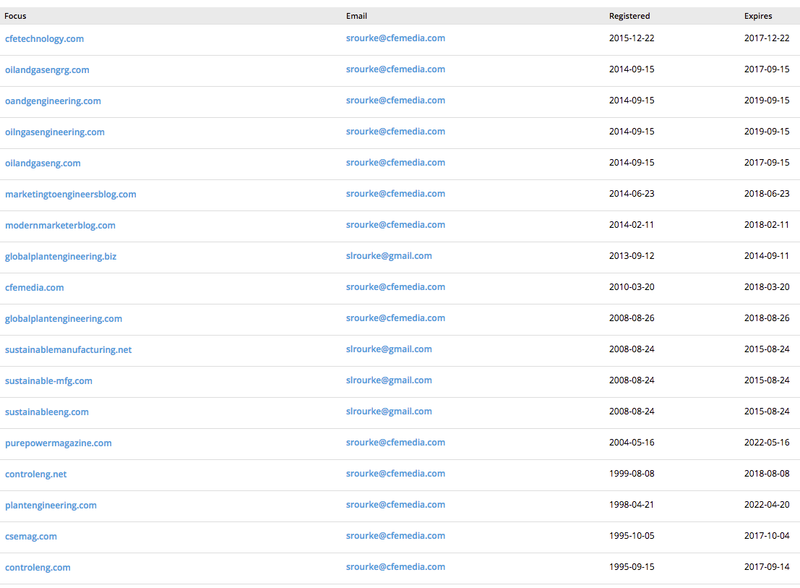This screenshot has height=588, width=800.
Task: Select the registered date 2010-03-20
Action: click(632, 287)
